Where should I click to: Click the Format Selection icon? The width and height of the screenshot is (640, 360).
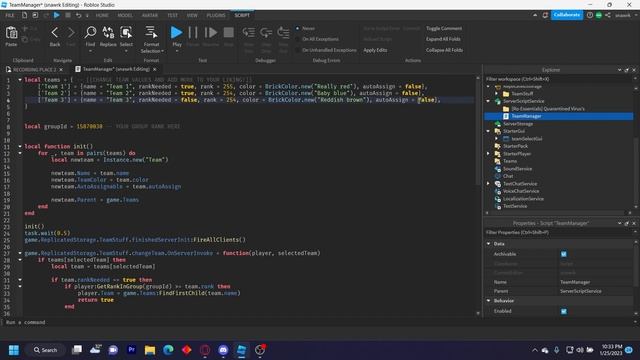151,33
